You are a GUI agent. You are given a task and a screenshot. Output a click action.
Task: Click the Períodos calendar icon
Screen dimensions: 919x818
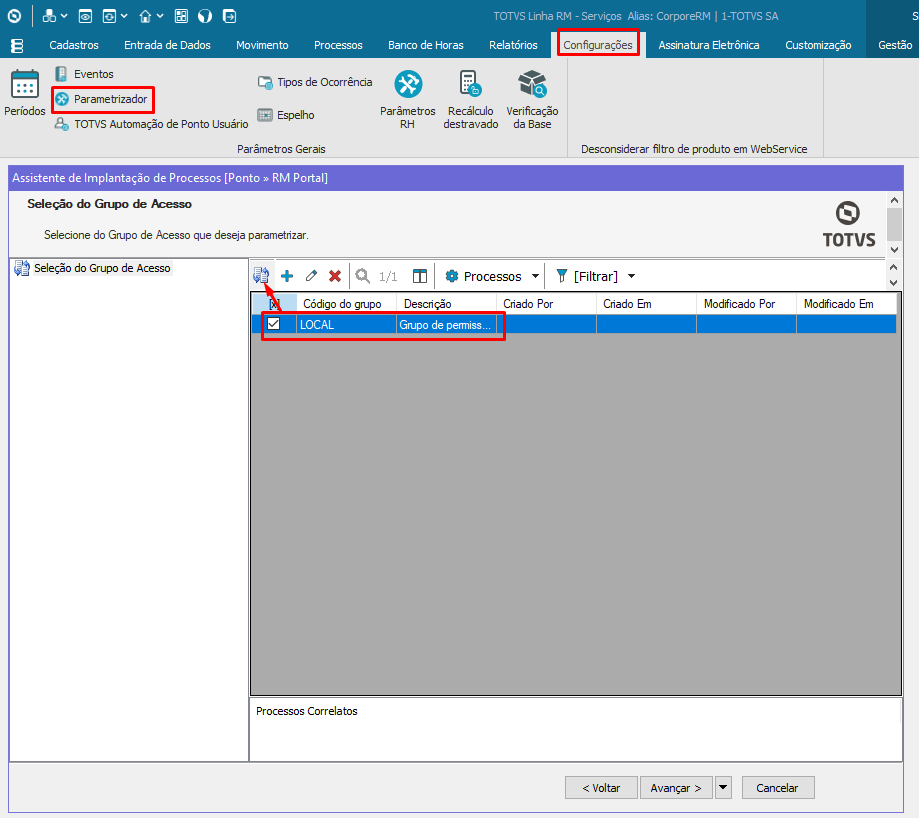pos(24,85)
